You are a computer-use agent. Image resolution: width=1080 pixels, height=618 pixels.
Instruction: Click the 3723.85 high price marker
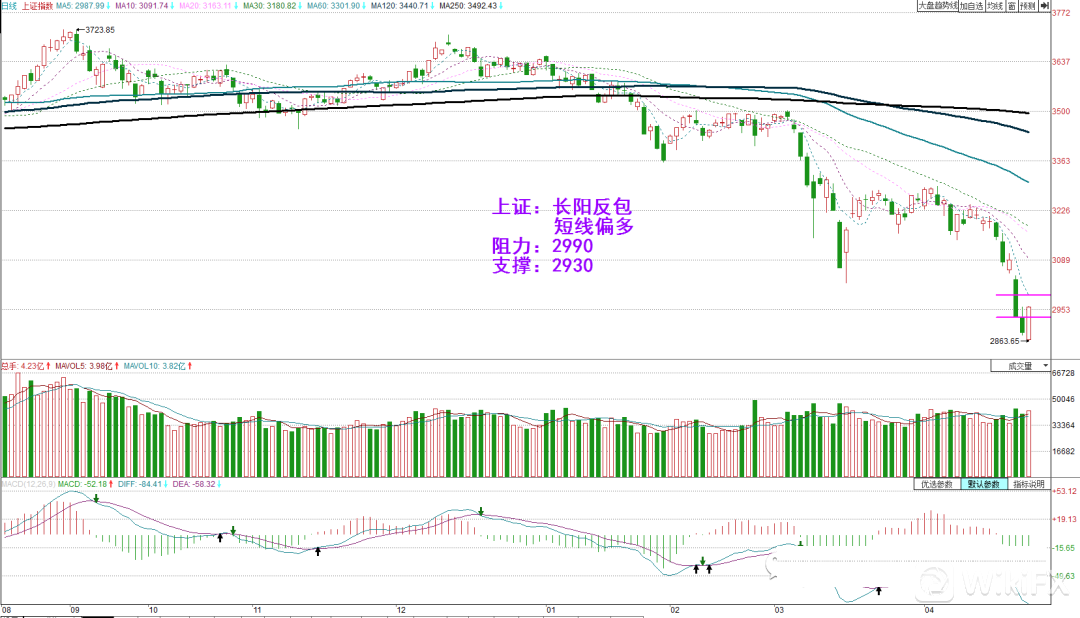(100, 29)
